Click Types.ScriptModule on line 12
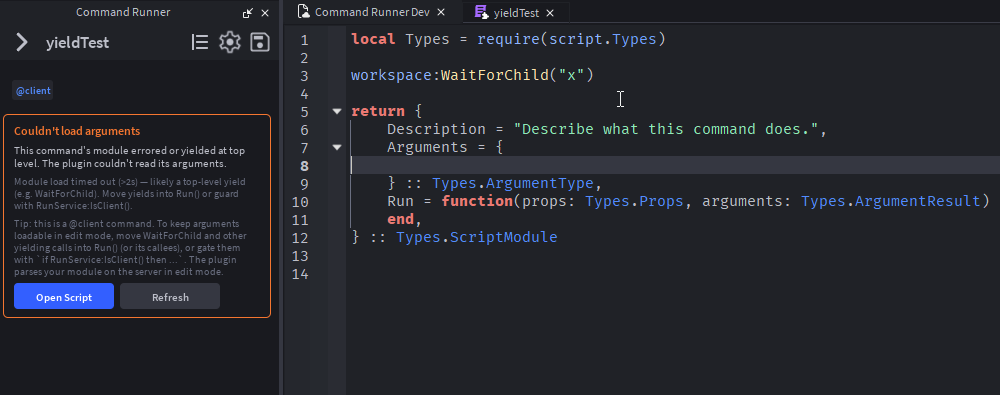 [x=476, y=237]
